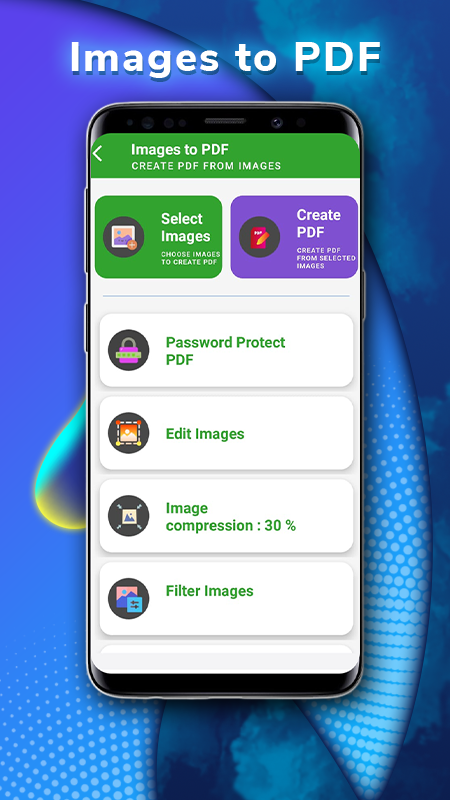Click the CHOOSE IMAGES TO CREATE PDF caption

(x=191, y=258)
